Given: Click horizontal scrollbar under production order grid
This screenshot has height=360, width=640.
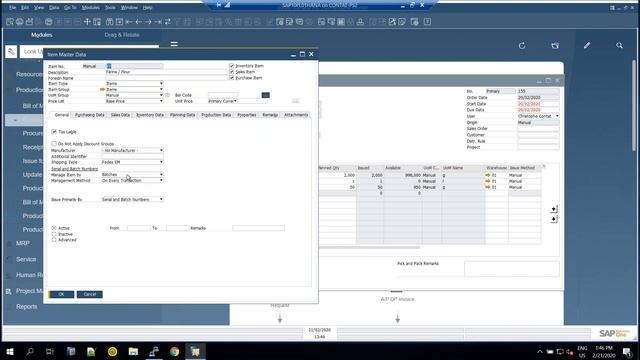Looking at the screenshot, I should [369, 247].
